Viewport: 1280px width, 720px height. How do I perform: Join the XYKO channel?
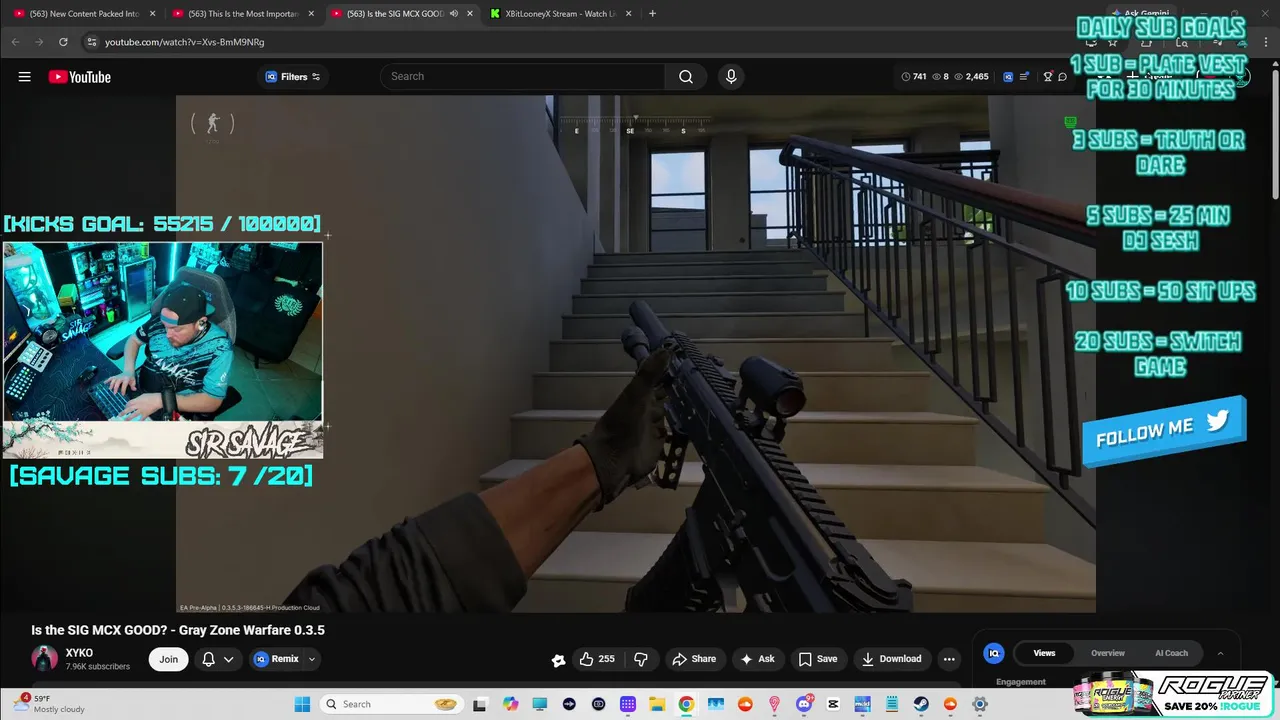(169, 659)
